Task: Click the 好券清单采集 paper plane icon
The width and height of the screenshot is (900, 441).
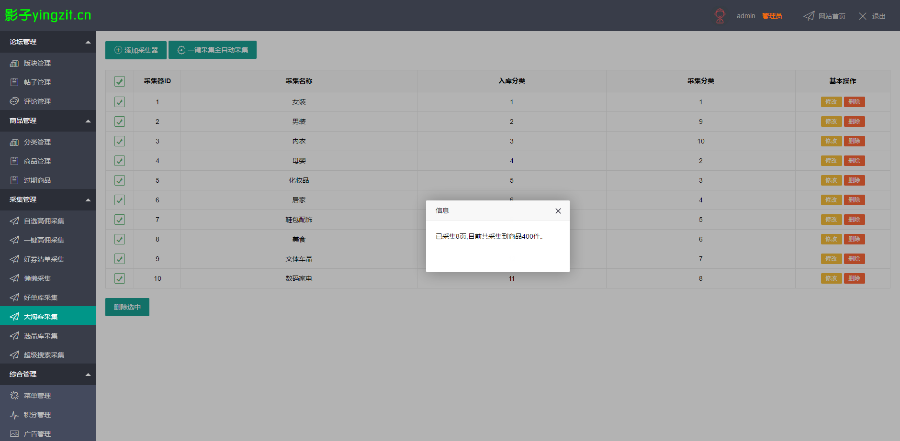Action: pyautogui.click(x=15, y=259)
